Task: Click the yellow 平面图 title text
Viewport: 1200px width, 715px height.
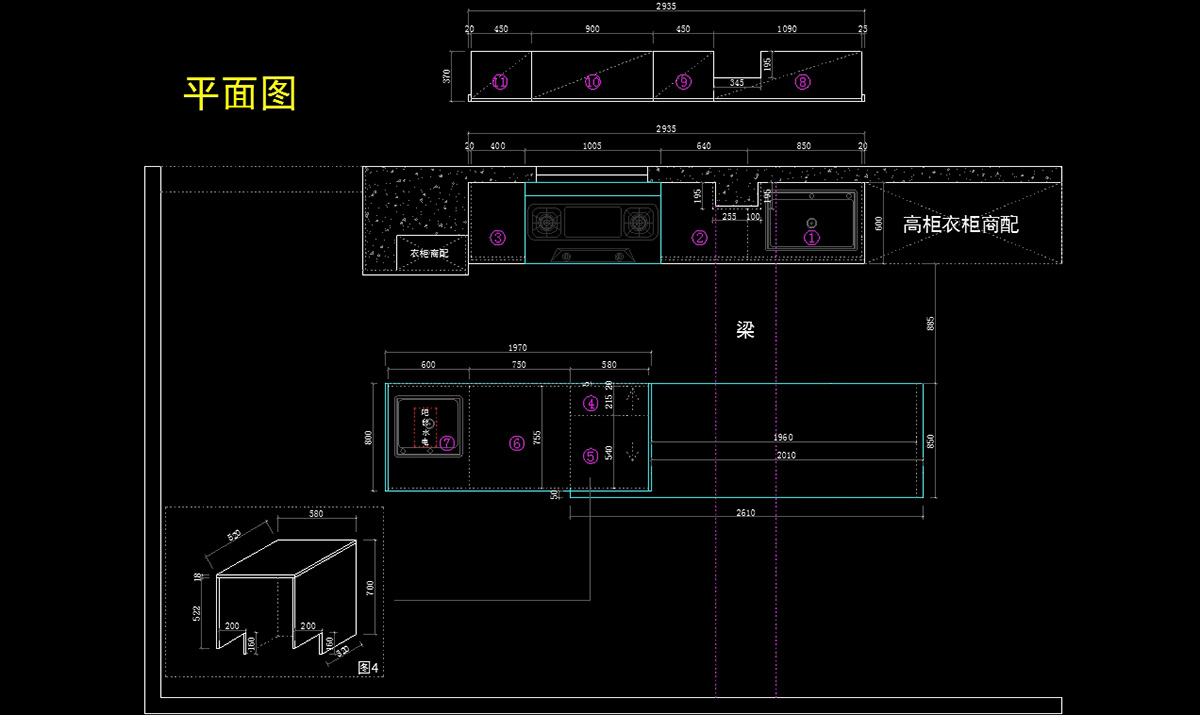Action: 240,93
